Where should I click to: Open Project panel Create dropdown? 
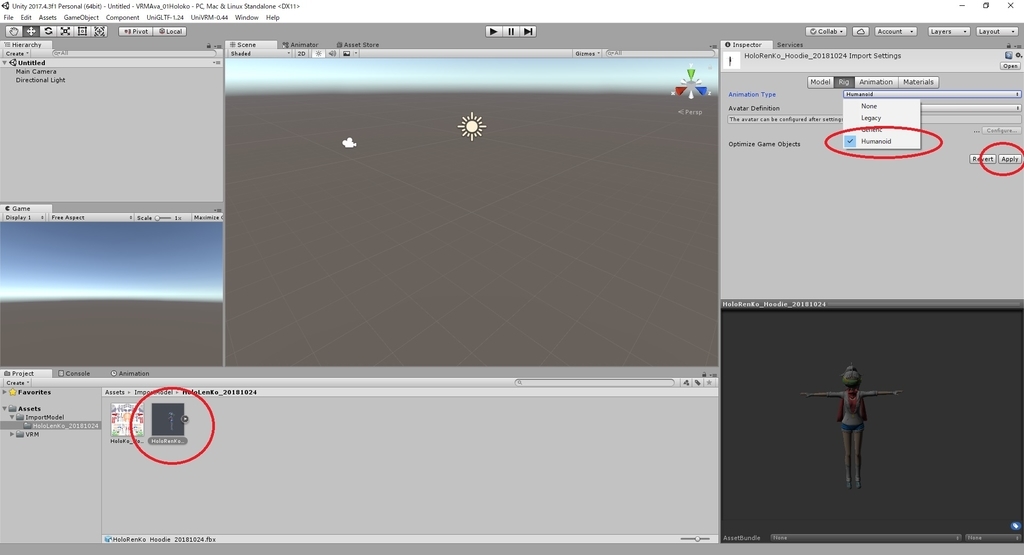(x=17, y=383)
